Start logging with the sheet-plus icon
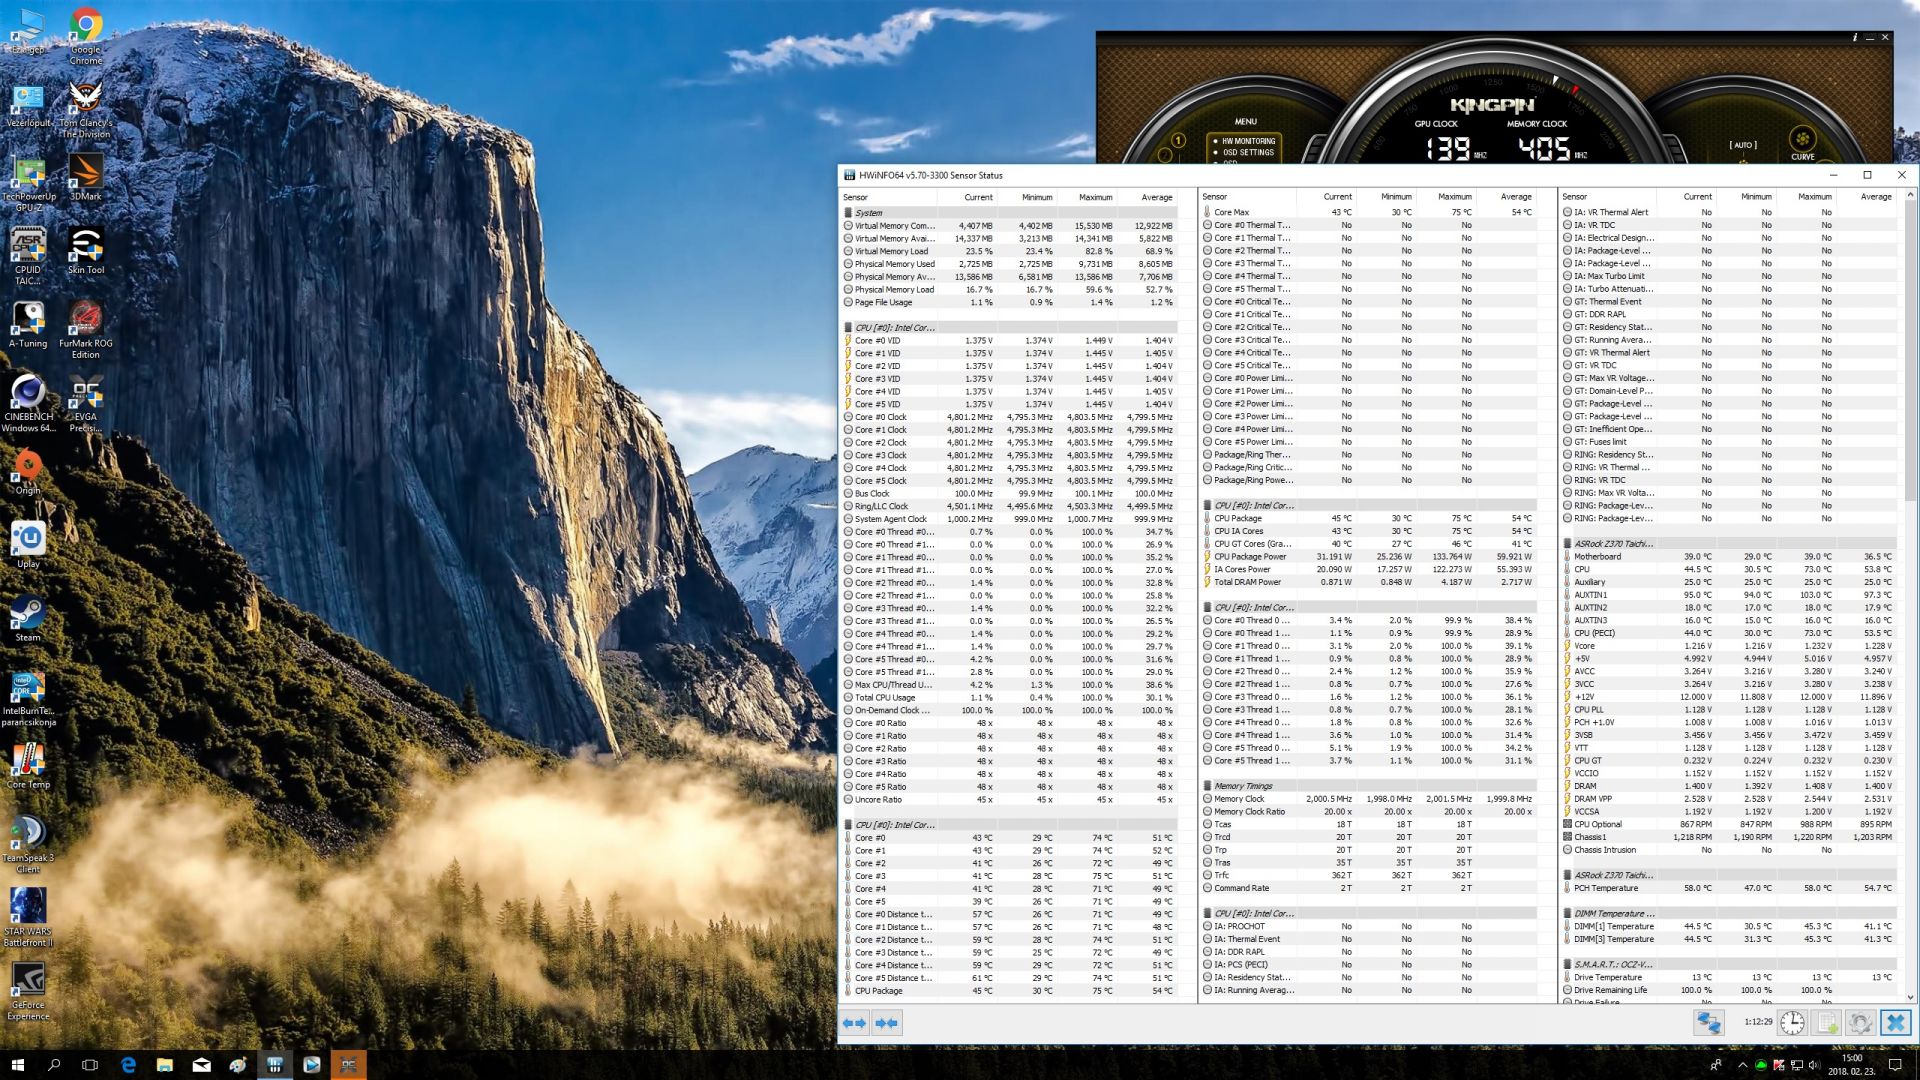The width and height of the screenshot is (1920, 1080). pyautogui.click(x=1827, y=1023)
